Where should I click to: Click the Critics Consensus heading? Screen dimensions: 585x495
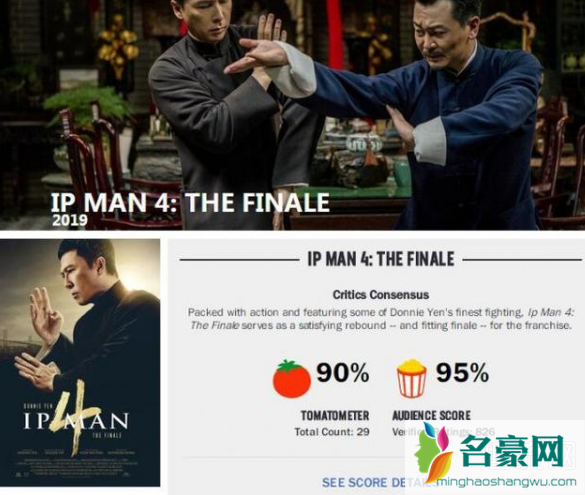[381, 295]
